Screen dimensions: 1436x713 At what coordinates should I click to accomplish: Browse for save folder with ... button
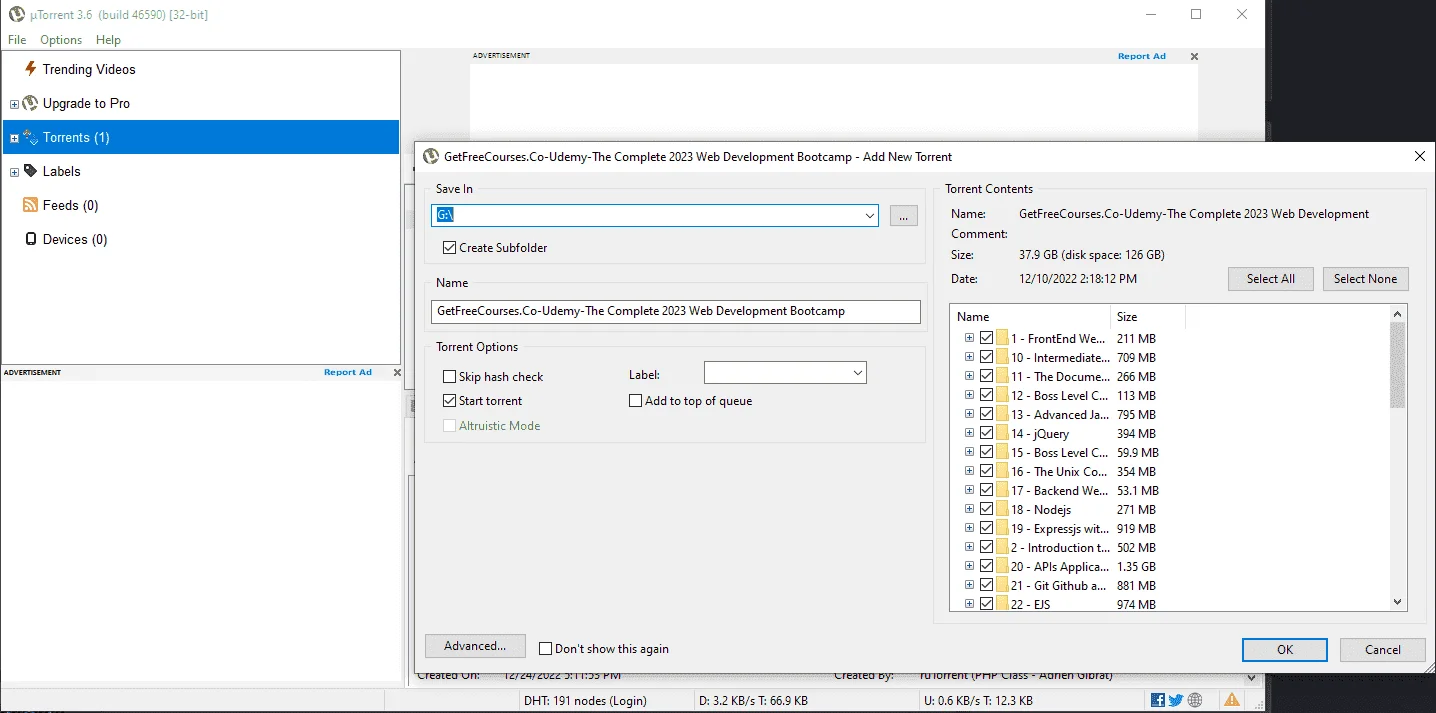903,215
